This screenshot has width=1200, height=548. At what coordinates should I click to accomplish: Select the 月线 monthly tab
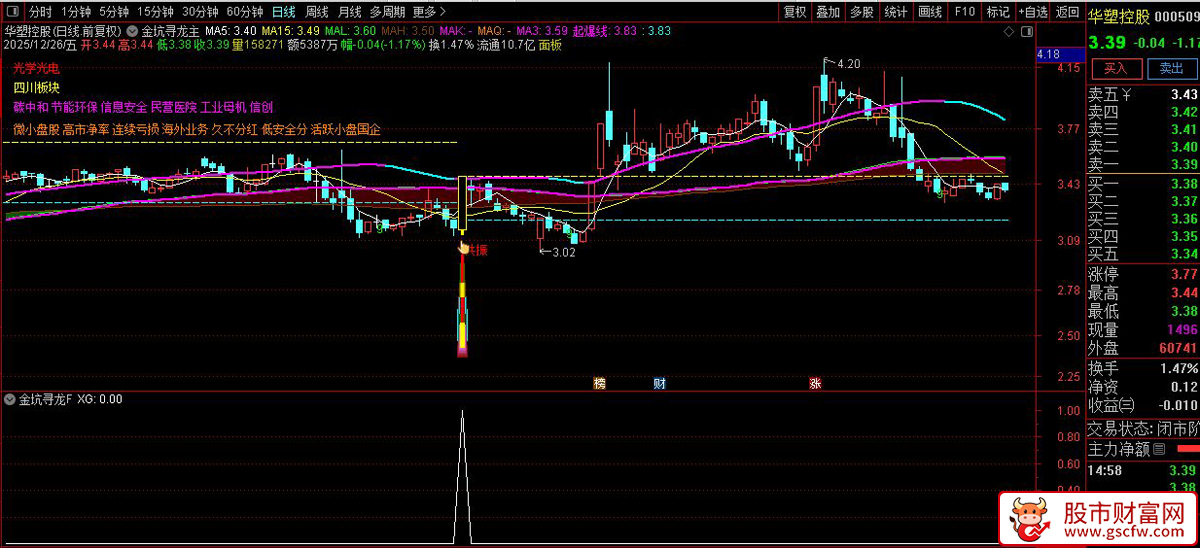pos(350,12)
